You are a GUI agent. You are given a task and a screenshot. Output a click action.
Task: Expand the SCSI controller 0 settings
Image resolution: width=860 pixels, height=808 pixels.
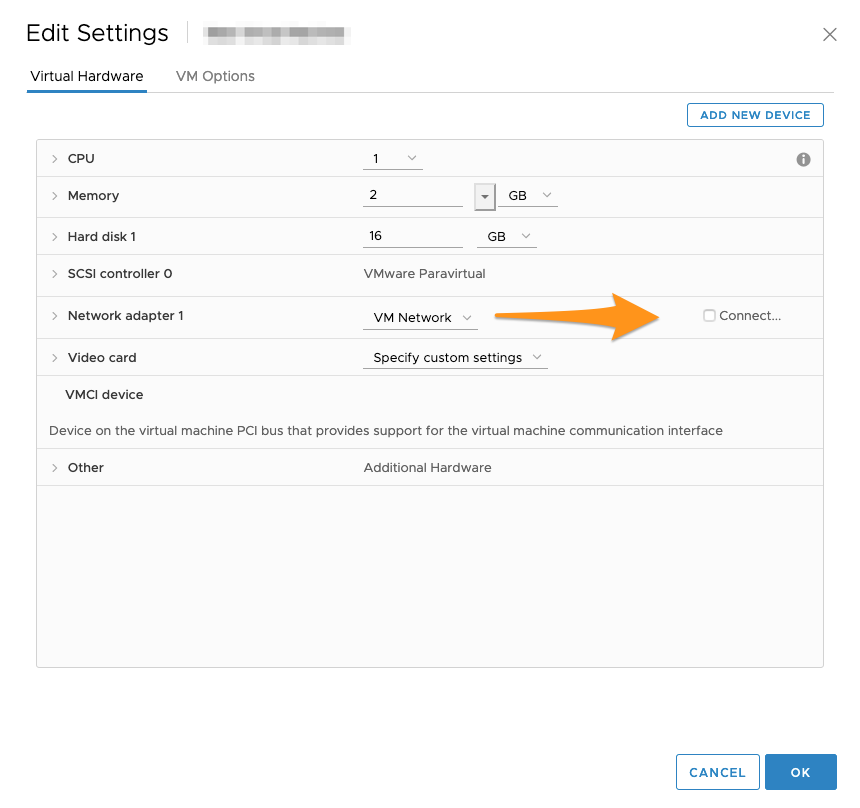[53, 273]
